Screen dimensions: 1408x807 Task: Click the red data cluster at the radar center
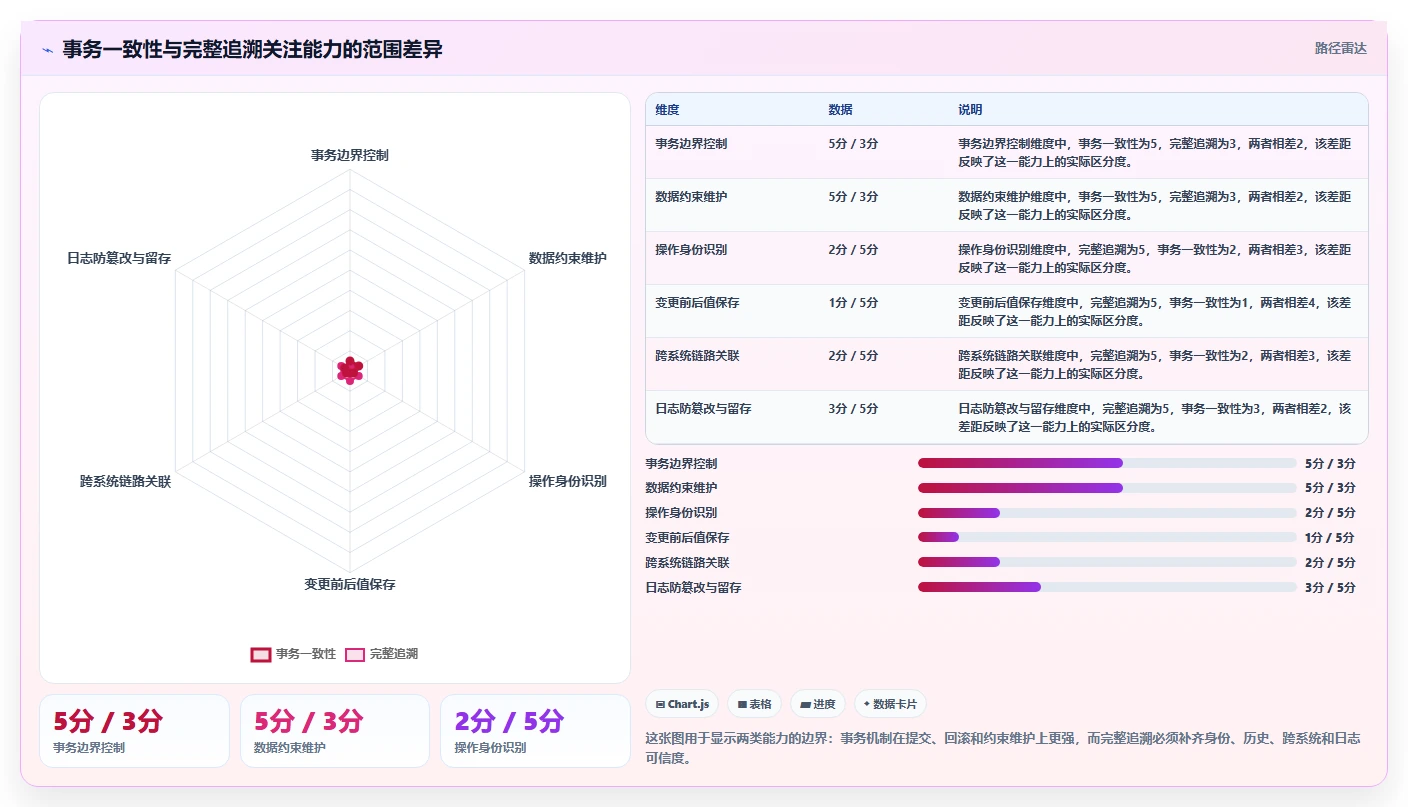pyautogui.click(x=349, y=370)
